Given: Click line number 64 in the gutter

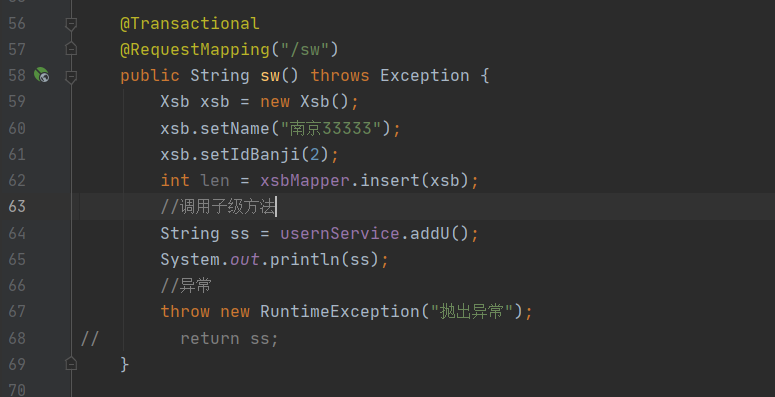Looking at the screenshot, I should pyautogui.click(x=17, y=233).
